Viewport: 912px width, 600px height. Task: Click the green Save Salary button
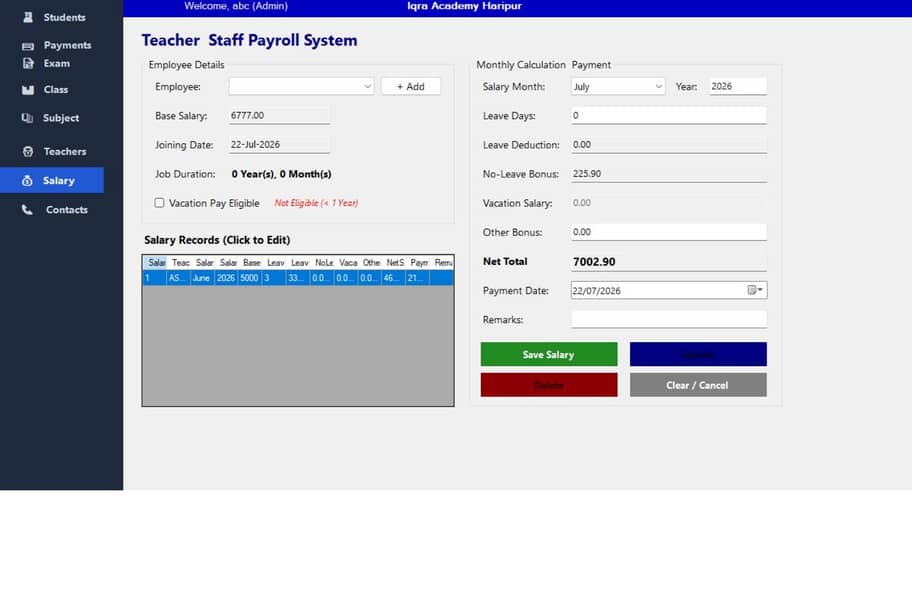(x=548, y=354)
